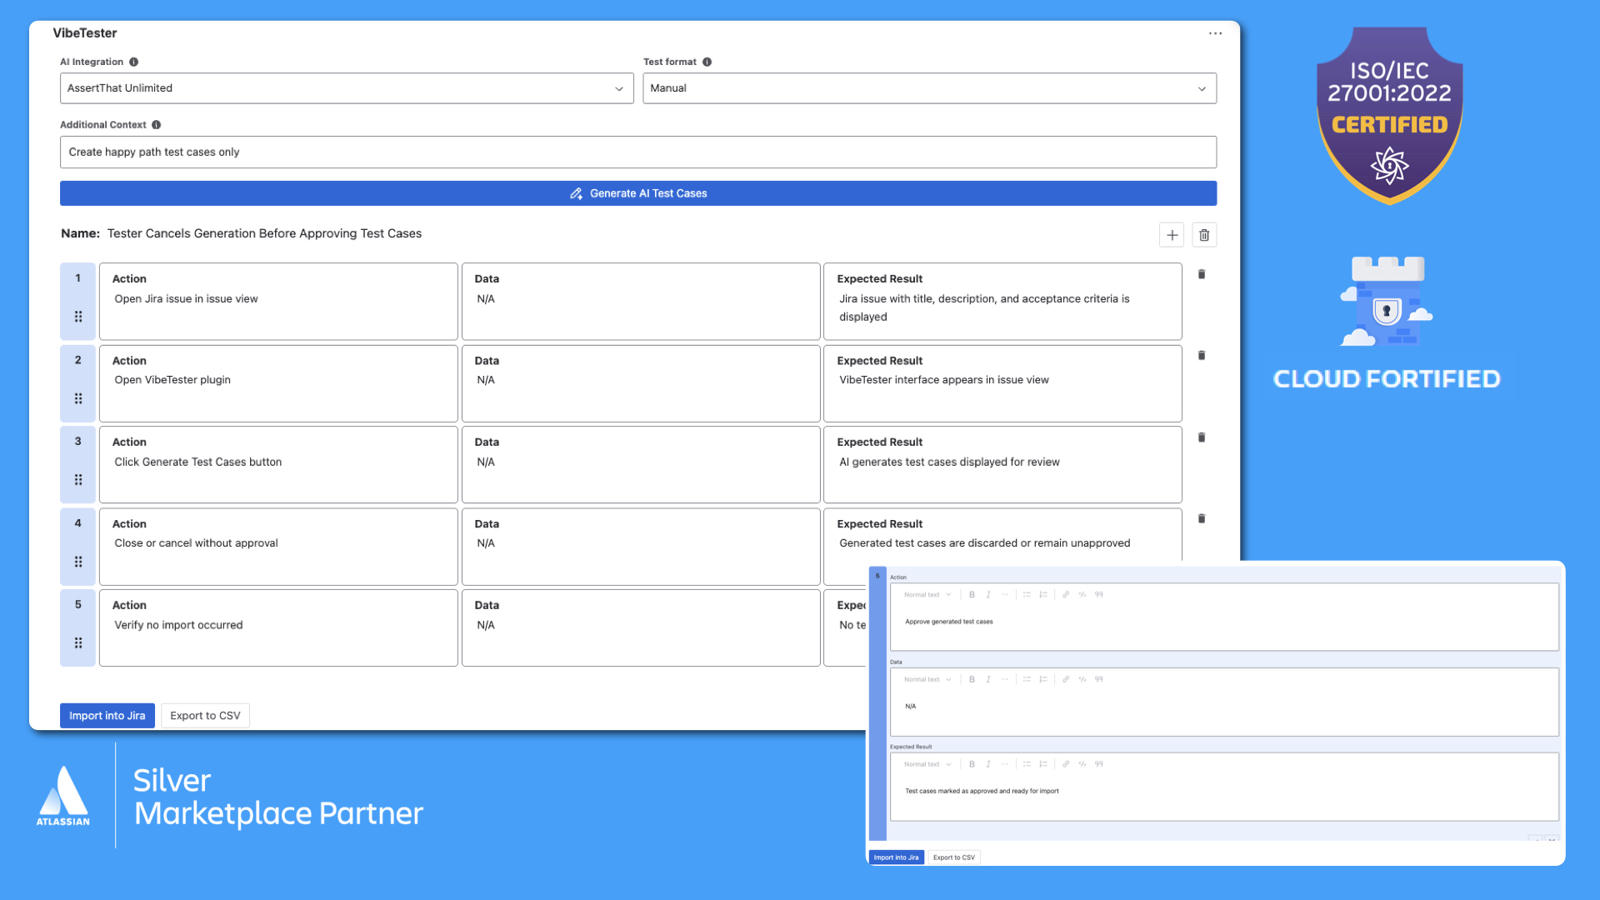Click the trash icon next to the plus button
1600x900 pixels.
tap(1204, 234)
